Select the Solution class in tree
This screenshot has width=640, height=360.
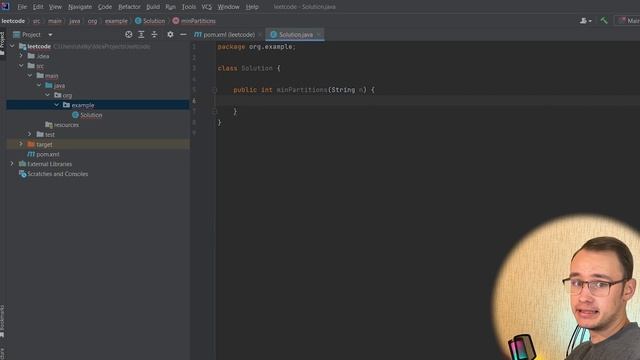tap(91, 115)
